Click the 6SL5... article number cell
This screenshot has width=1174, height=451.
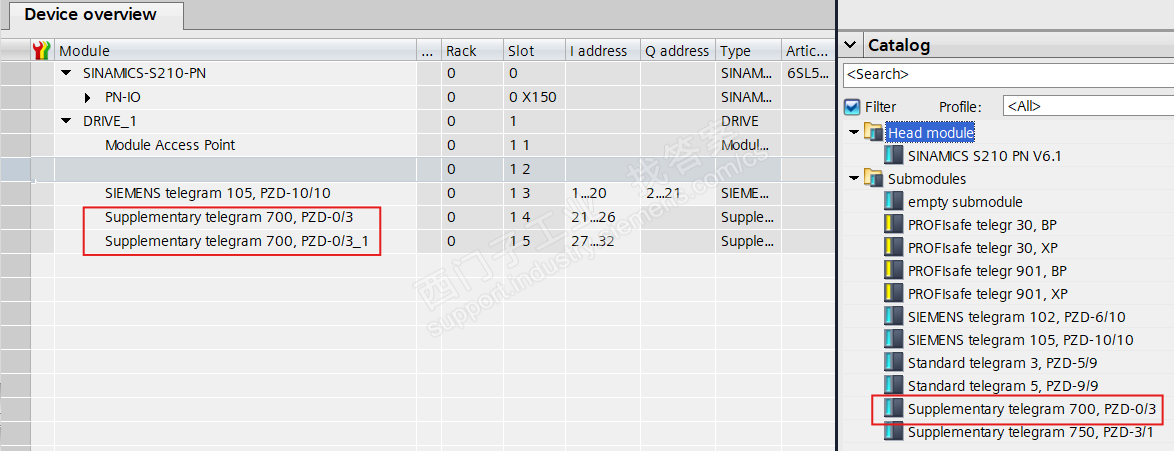point(808,73)
